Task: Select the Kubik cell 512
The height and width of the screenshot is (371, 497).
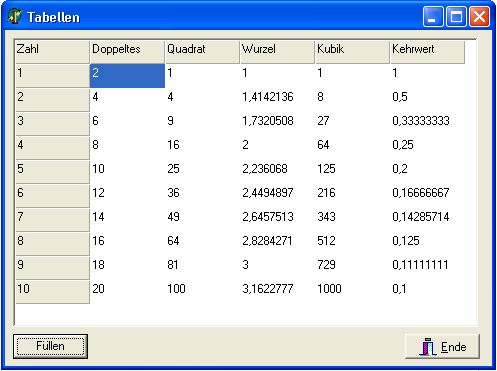Action: pyautogui.click(x=352, y=244)
